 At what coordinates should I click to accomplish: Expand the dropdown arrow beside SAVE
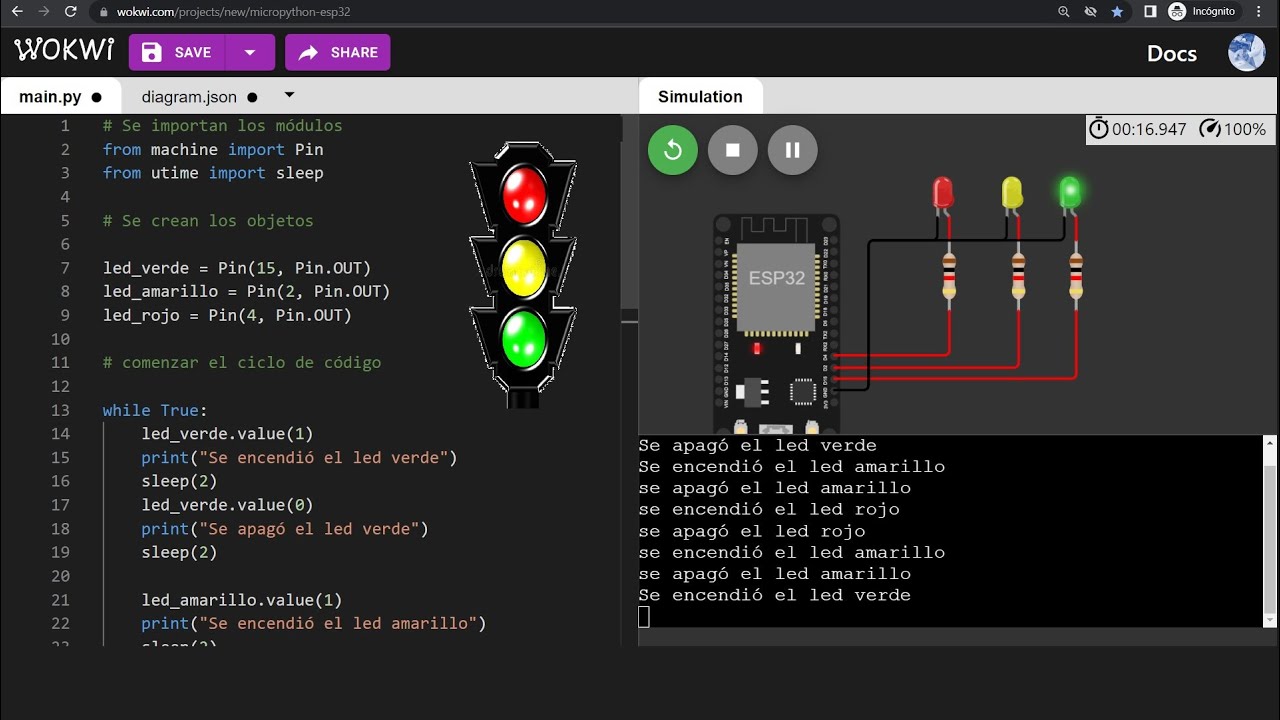(250, 52)
